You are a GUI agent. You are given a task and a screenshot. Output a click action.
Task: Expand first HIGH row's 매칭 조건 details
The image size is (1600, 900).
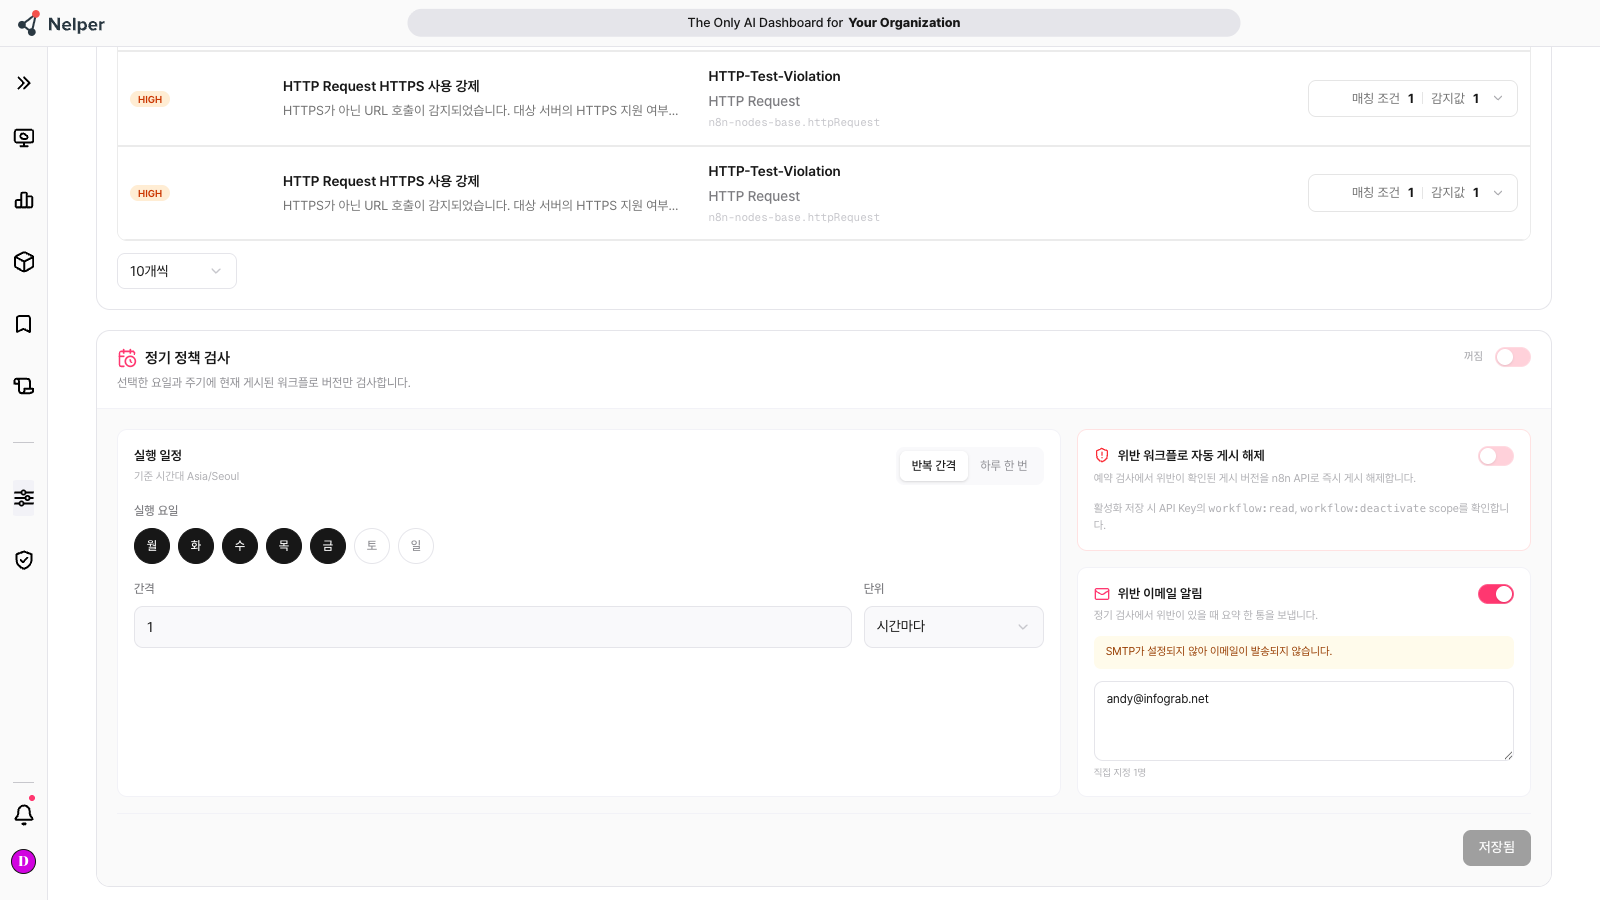1412,98
